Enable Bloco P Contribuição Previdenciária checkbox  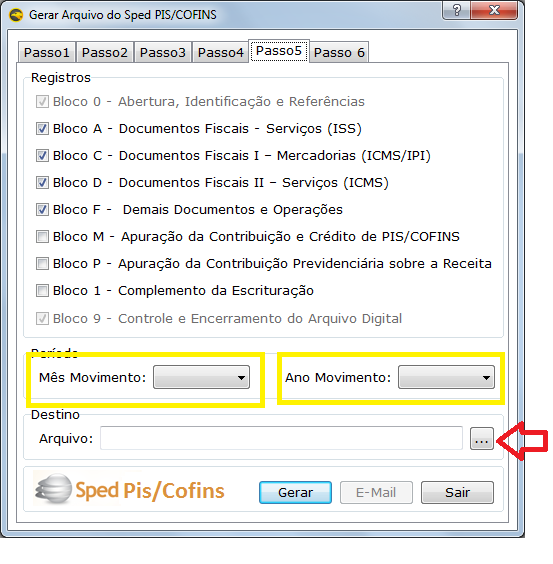tap(42, 264)
